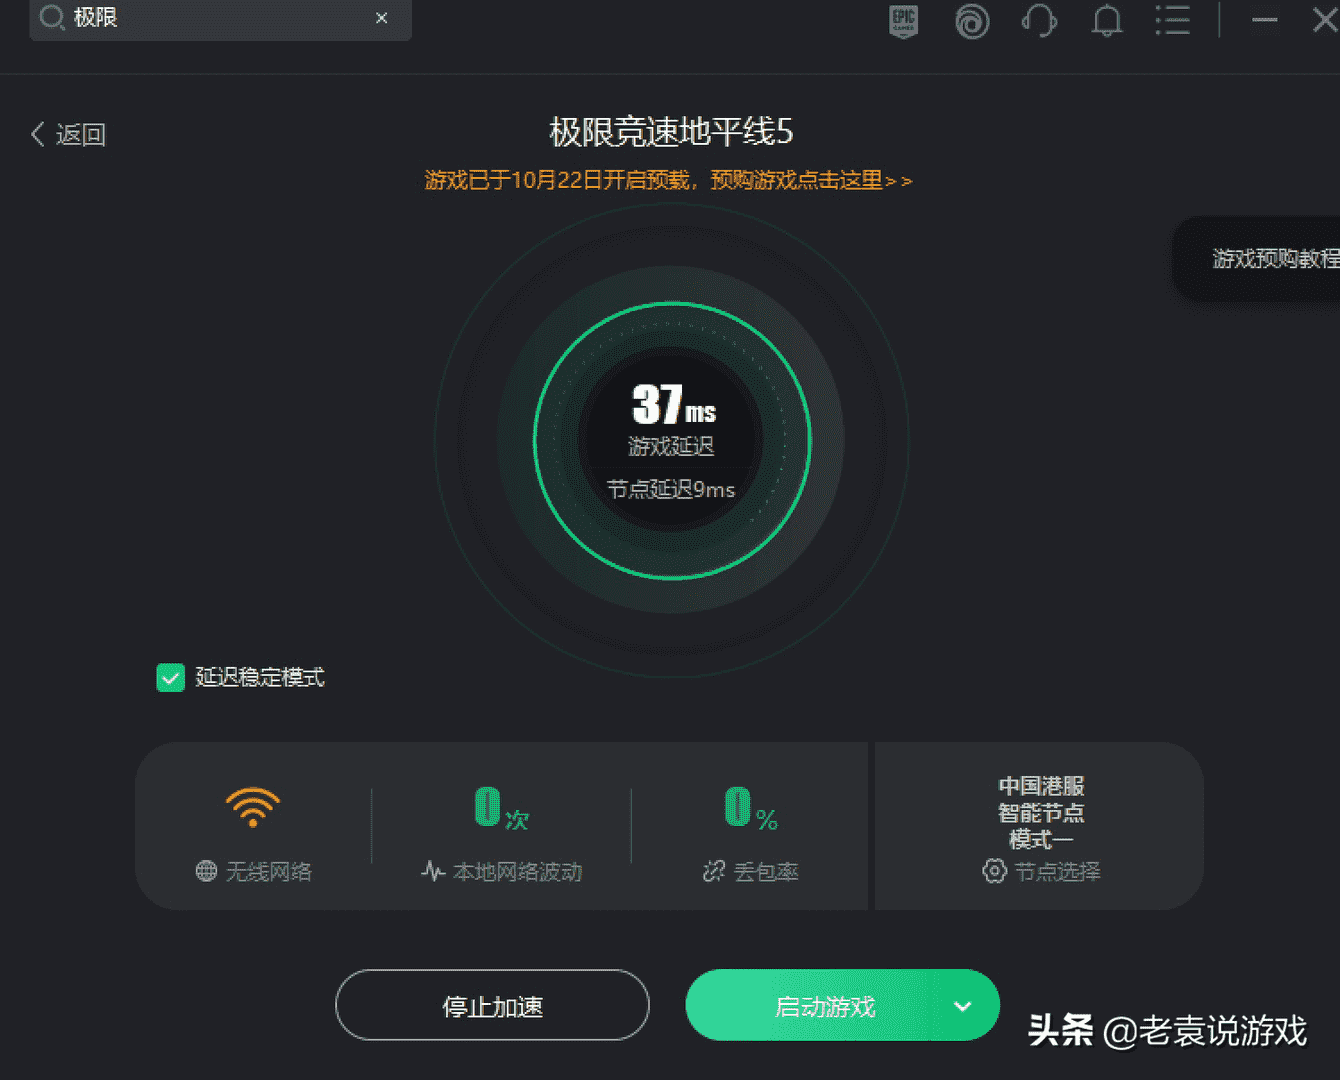Viewport: 1340px width, 1080px height.
Task: Expand the launch game dropdown arrow
Action: (962, 1006)
